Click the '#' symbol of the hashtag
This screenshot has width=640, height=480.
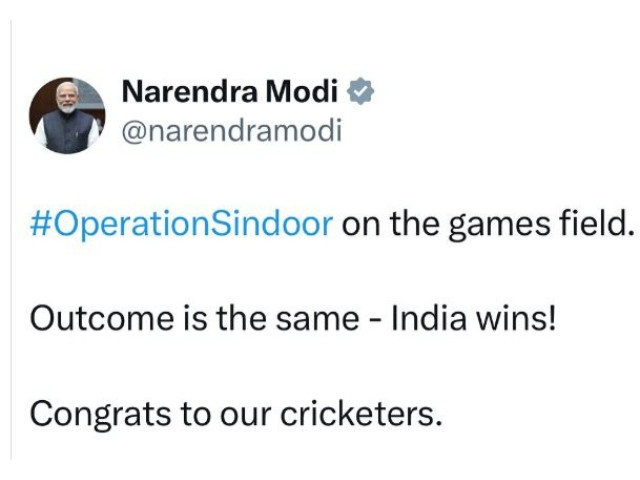point(40,224)
